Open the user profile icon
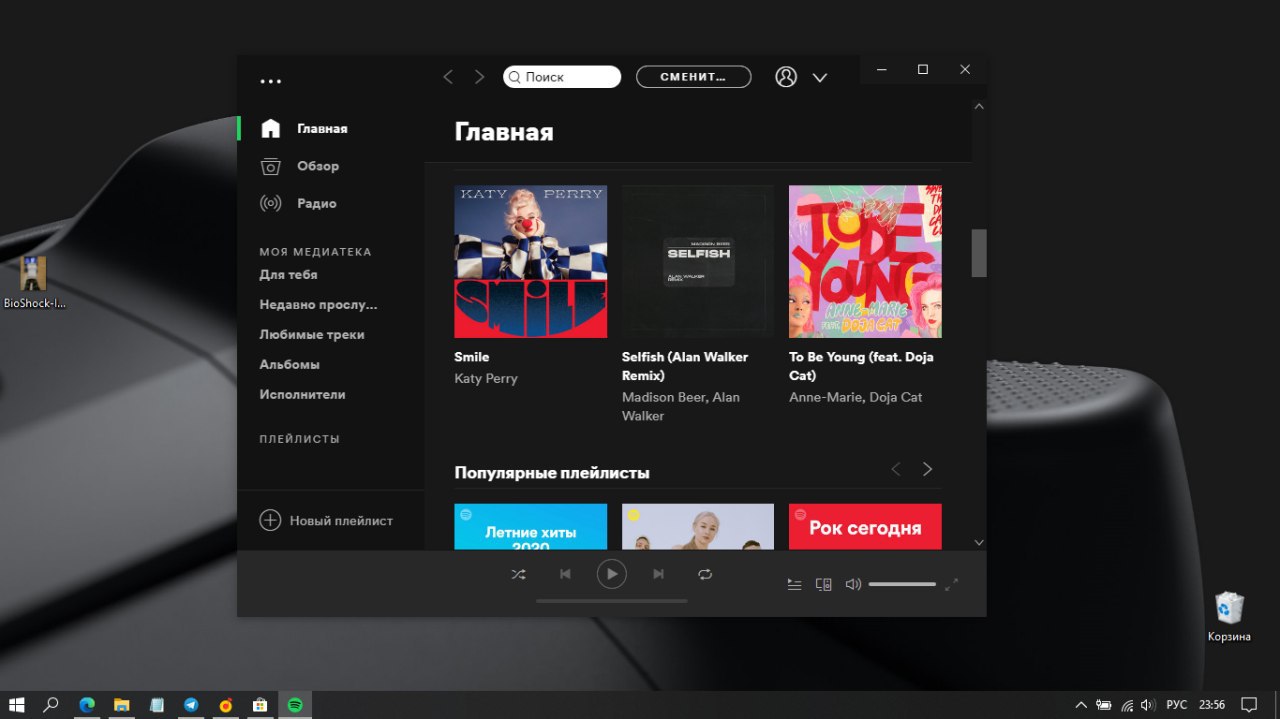Viewport: 1280px width, 719px height. pyautogui.click(x=786, y=77)
